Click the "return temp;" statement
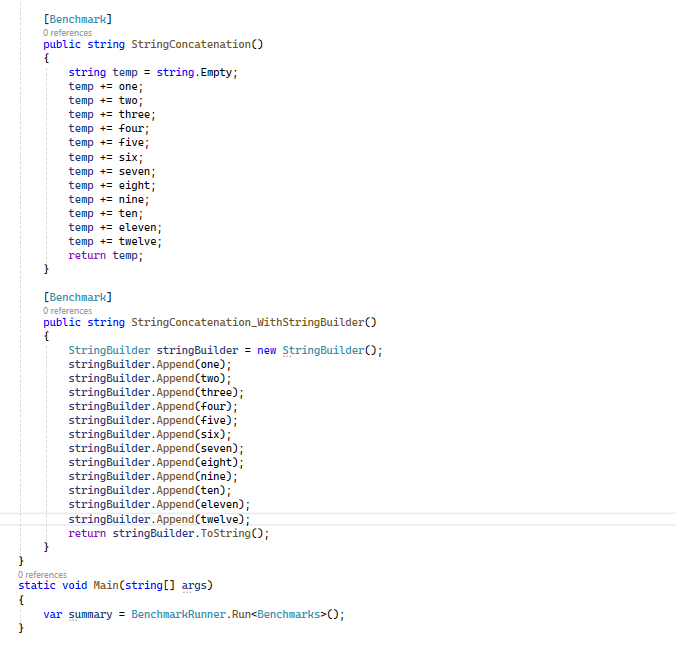 tap(105, 255)
